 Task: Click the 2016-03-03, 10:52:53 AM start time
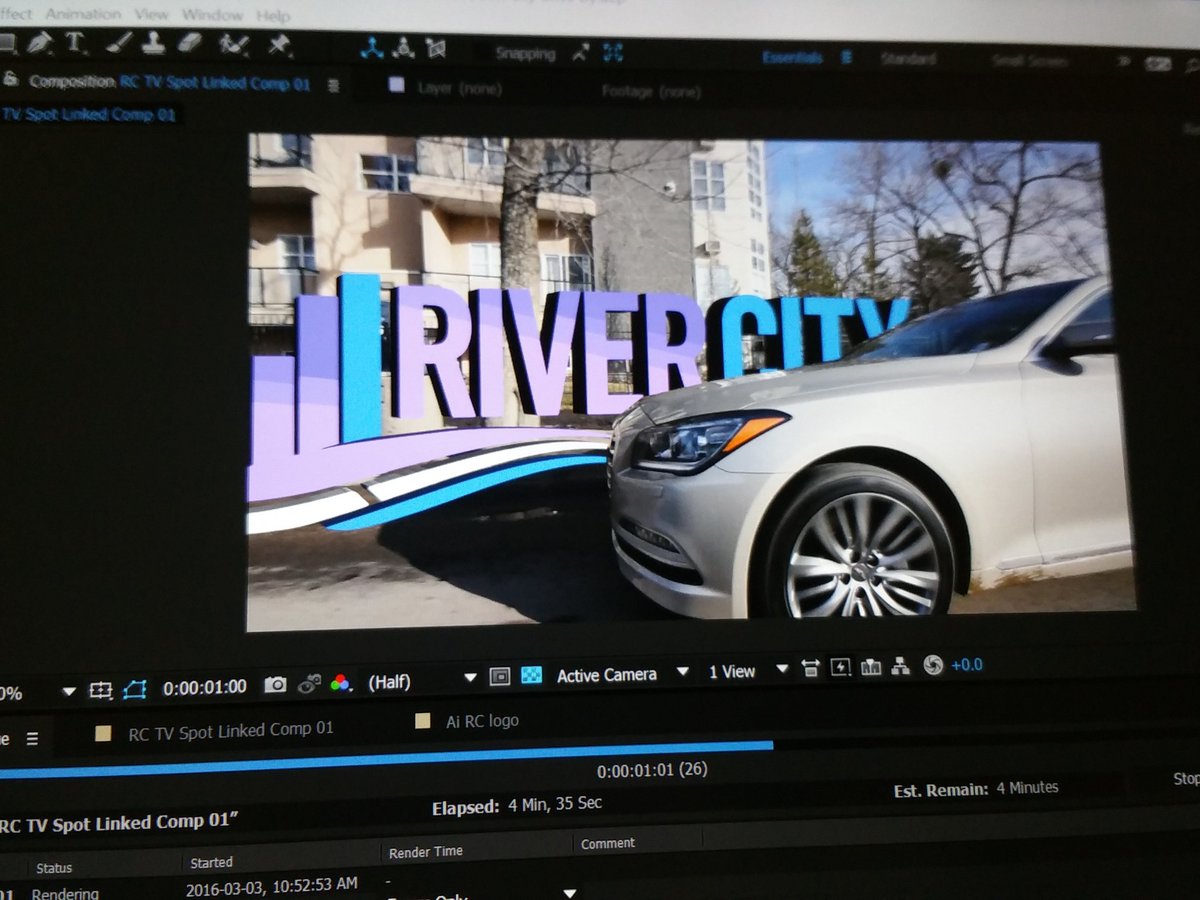point(271,887)
